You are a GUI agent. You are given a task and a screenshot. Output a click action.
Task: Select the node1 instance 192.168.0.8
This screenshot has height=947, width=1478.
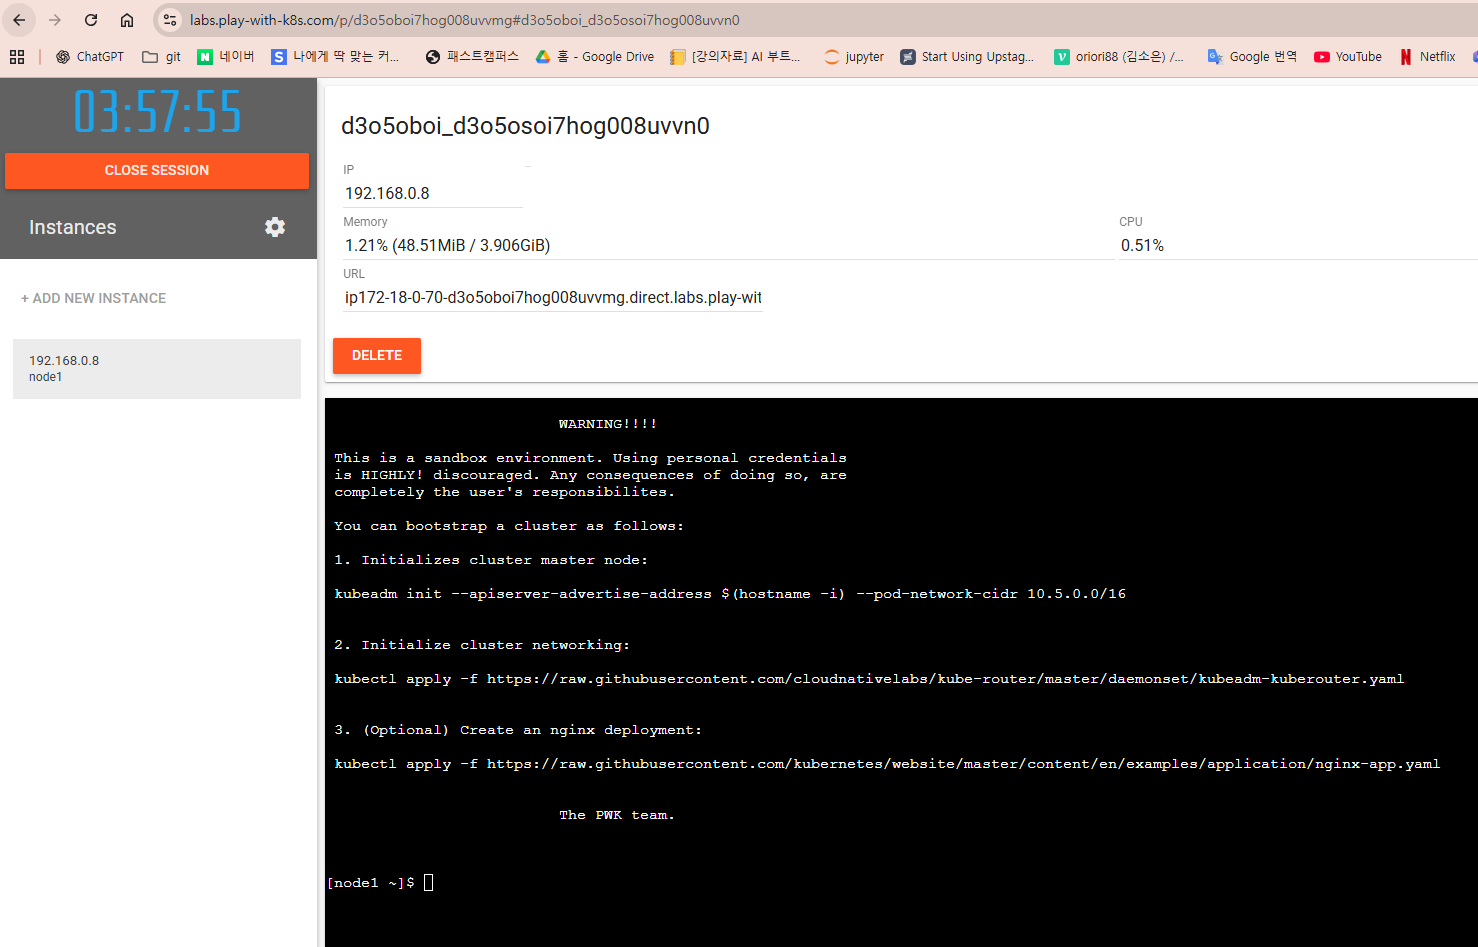[157, 369]
